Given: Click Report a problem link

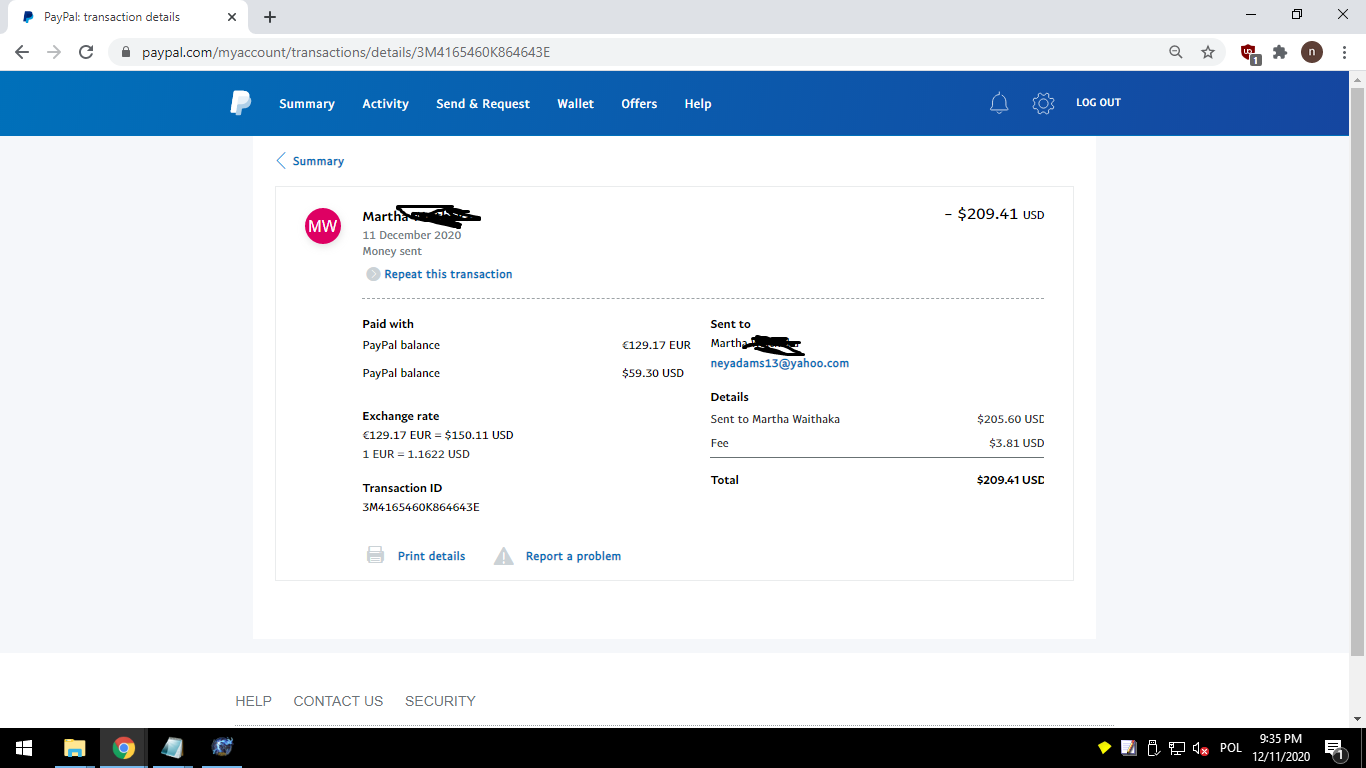Looking at the screenshot, I should pos(573,556).
